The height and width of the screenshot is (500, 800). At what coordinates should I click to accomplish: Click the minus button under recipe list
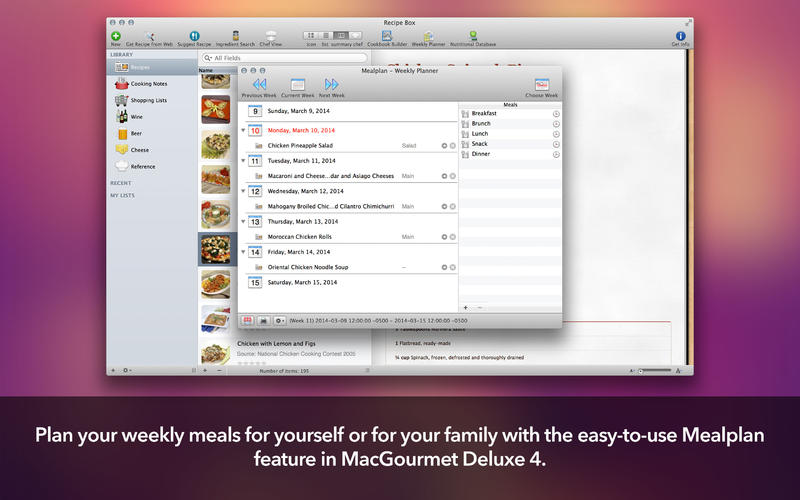tap(219, 370)
